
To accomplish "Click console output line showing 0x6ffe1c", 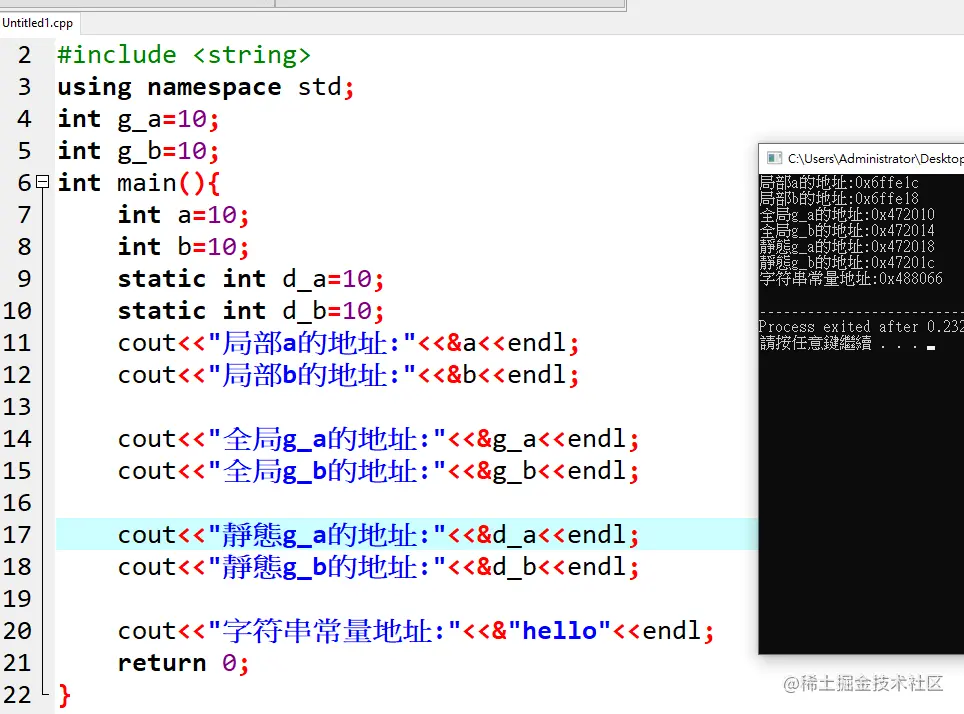I will point(839,183).
